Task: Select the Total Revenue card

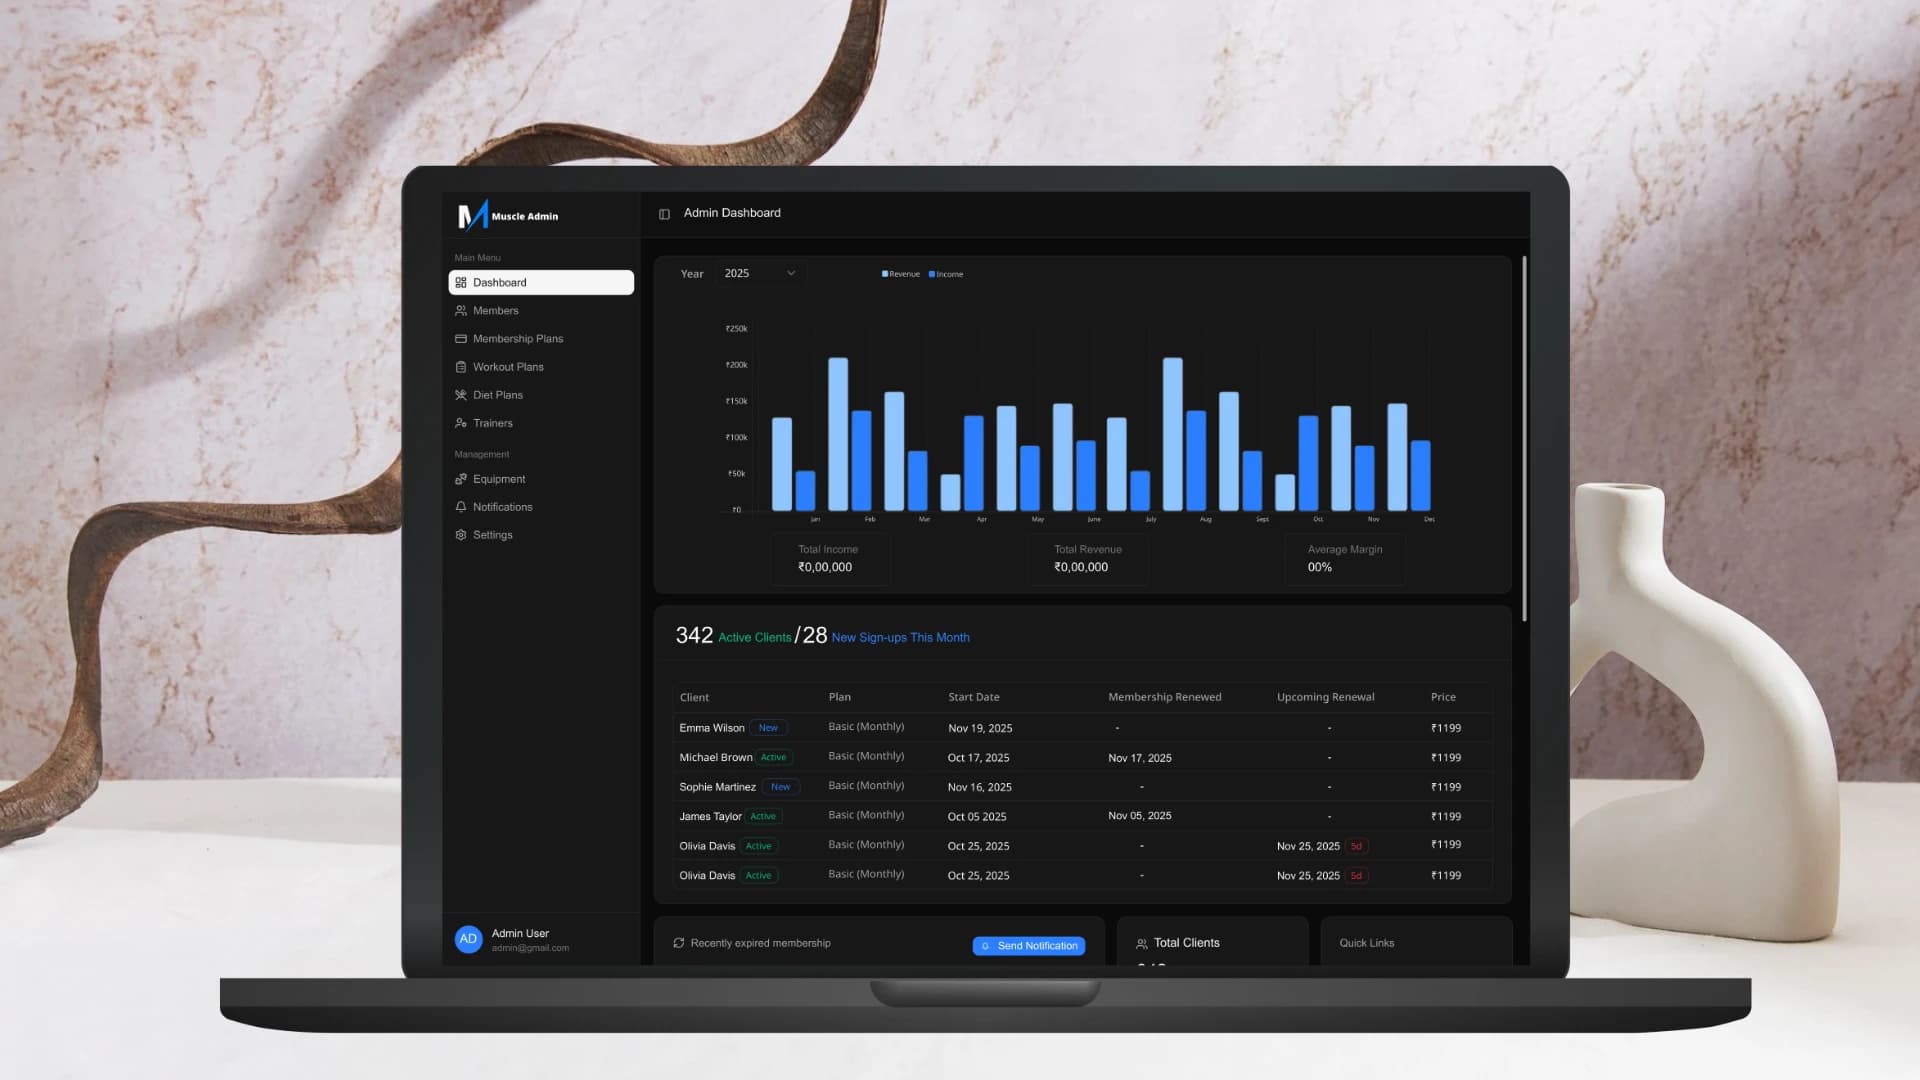Action: (1088, 559)
